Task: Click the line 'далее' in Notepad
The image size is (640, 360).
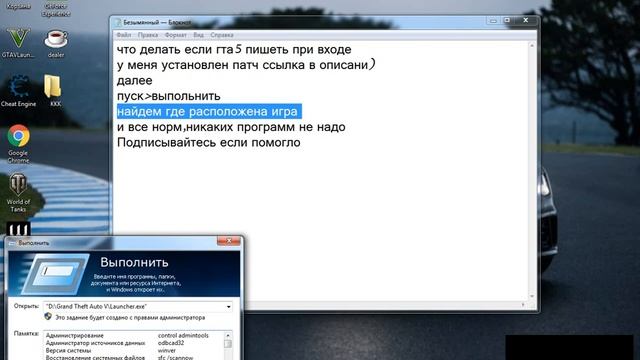Action: (x=134, y=80)
